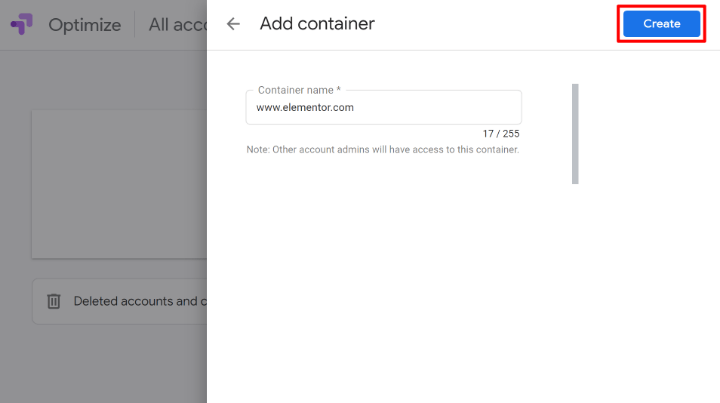Click the Add container panel scrollbar
The width and height of the screenshot is (720, 403).
point(575,133)
